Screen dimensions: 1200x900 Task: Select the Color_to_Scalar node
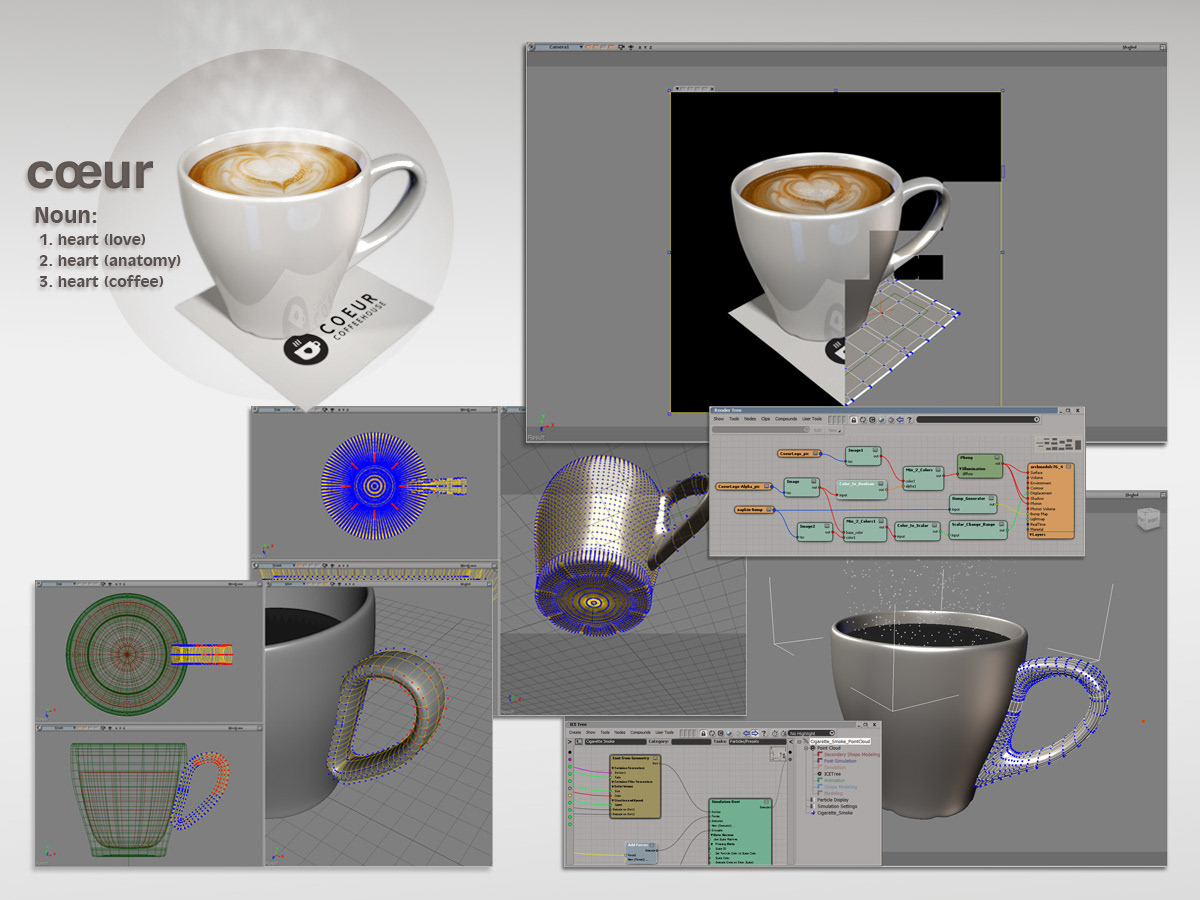pyautogui.click(x=917, y=530)
